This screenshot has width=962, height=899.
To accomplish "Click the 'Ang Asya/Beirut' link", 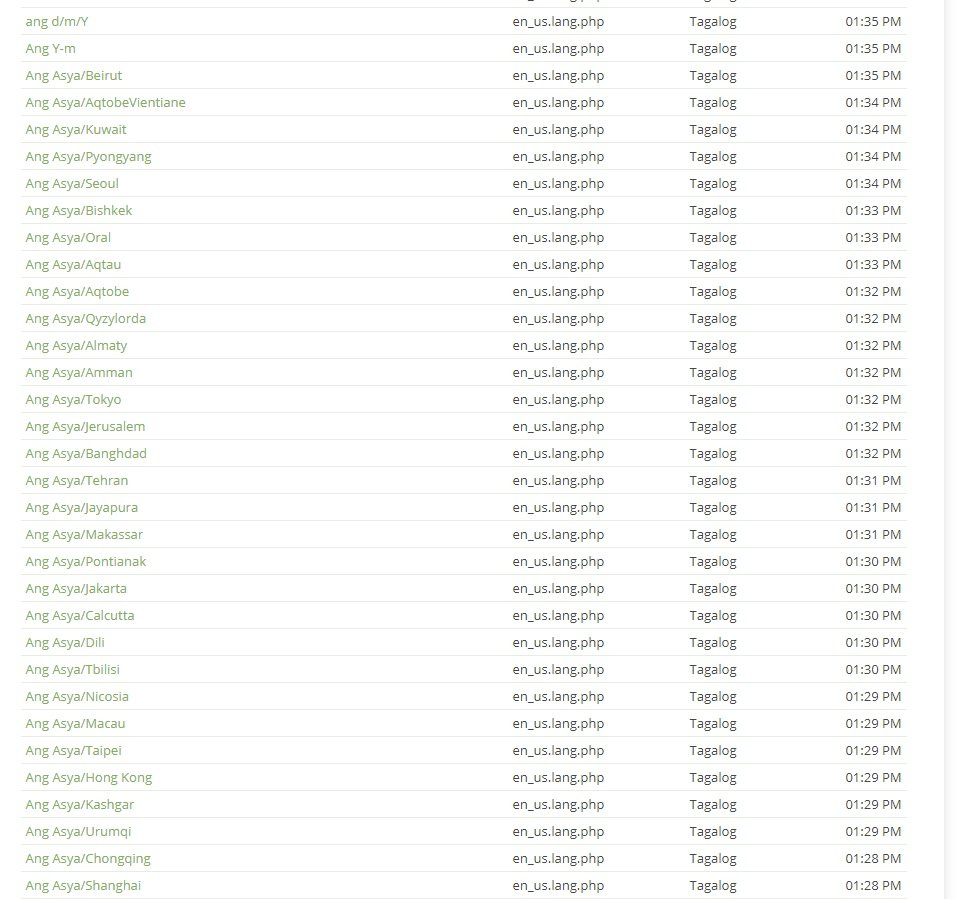I will [x=74, y=75].
